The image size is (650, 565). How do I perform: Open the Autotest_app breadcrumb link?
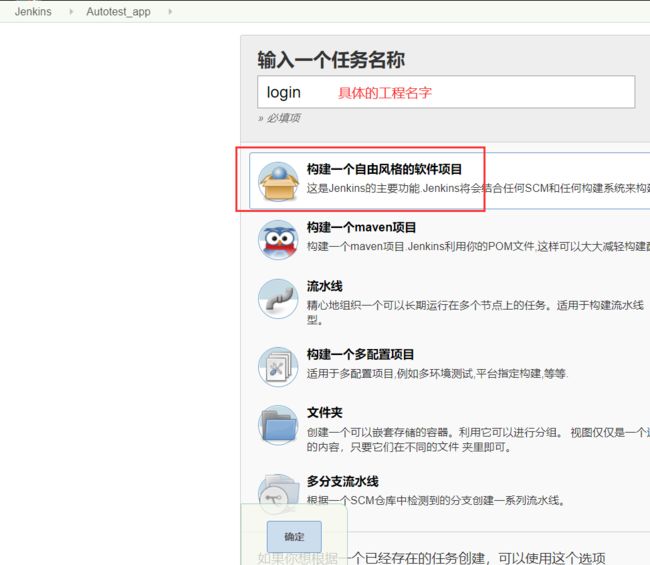pyautogui.click(x=118, y=12)
